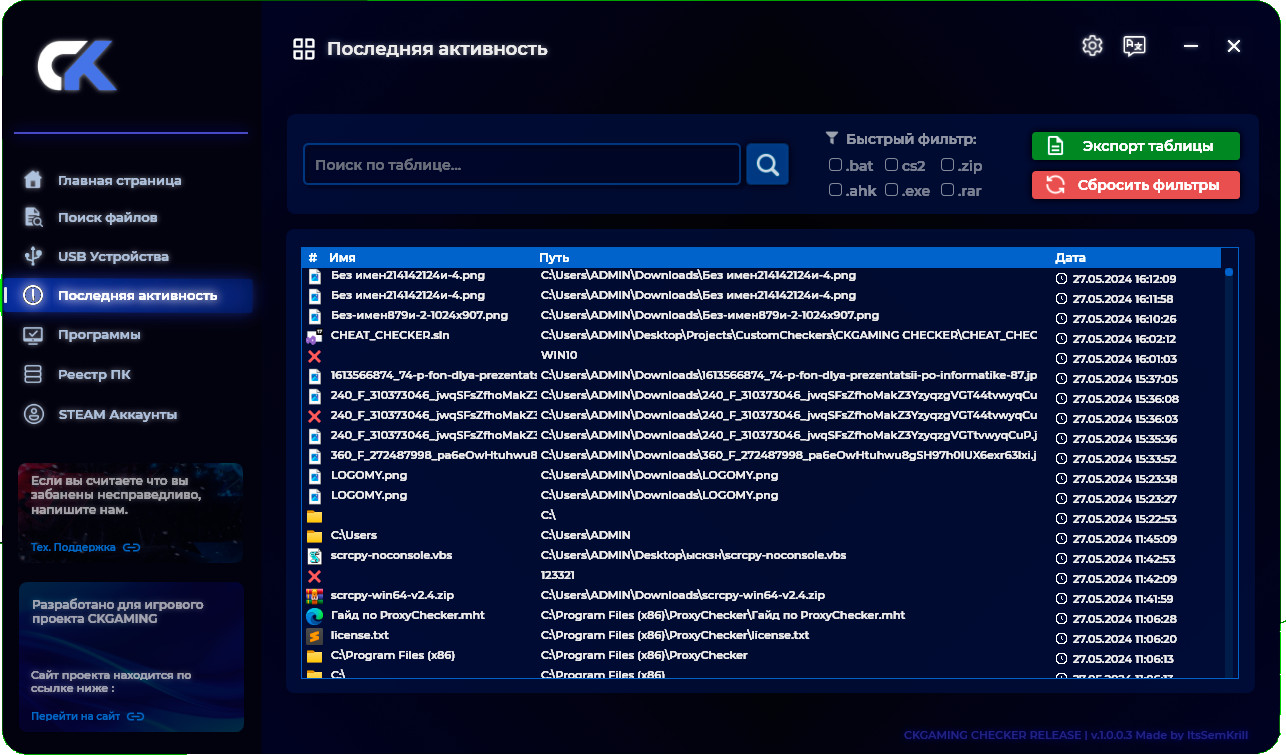
Task: Click the CK logo in the sidebar
Action: tap(77, 66)
